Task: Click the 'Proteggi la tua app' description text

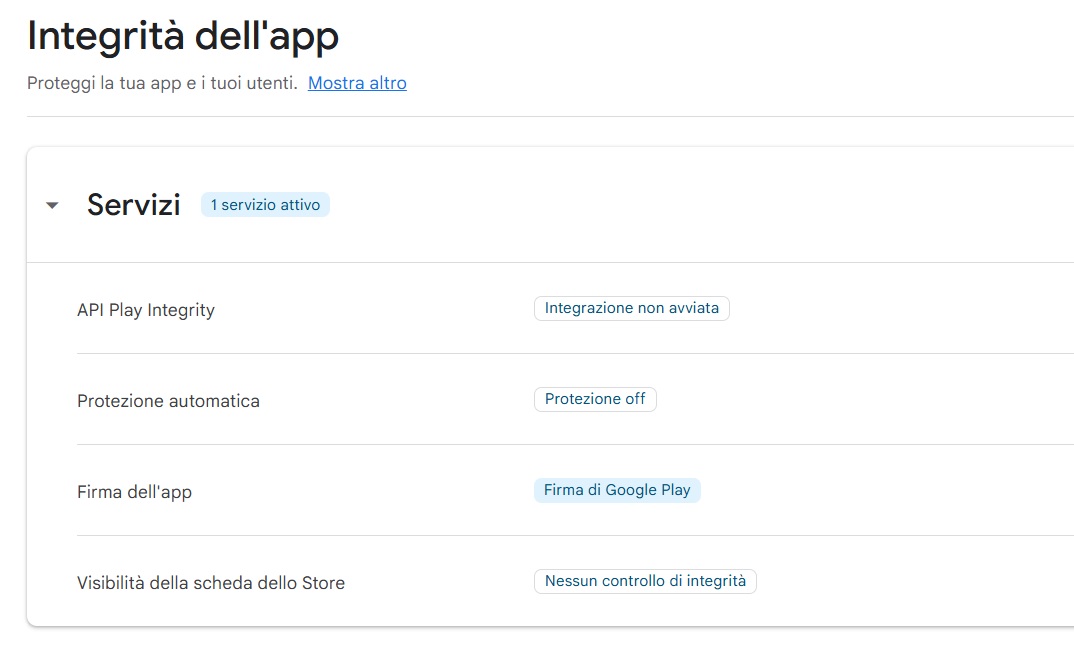Action: click(162, 83)
